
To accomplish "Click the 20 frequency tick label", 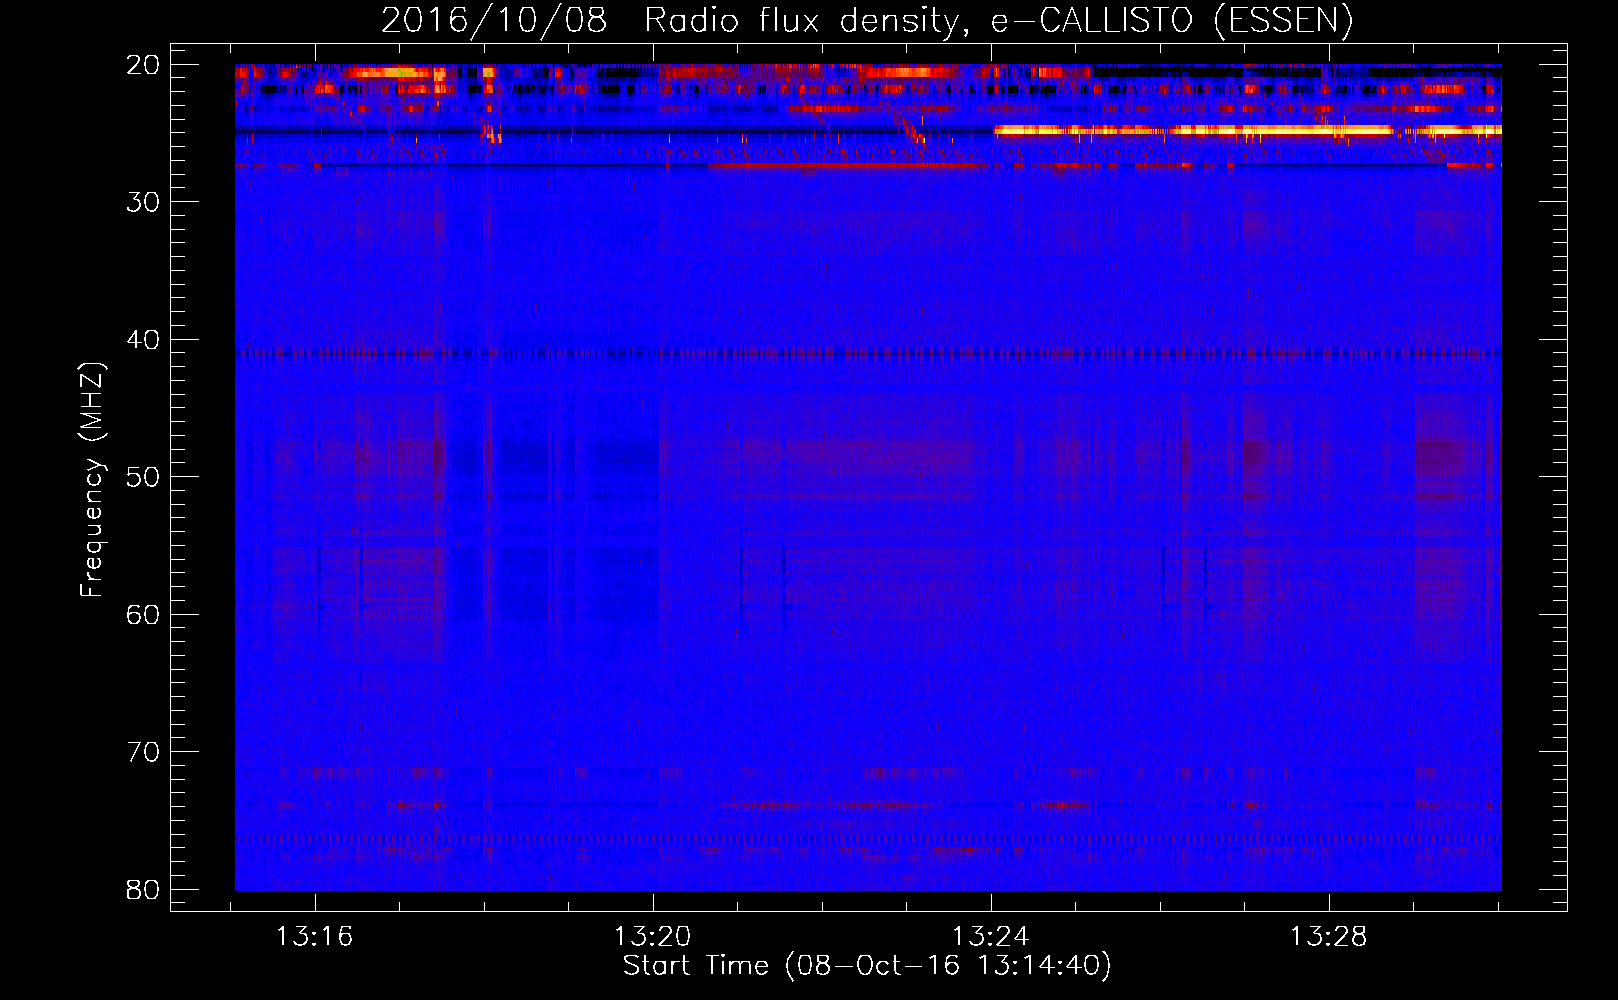I will pyautogui.click(x=143, y=65).
